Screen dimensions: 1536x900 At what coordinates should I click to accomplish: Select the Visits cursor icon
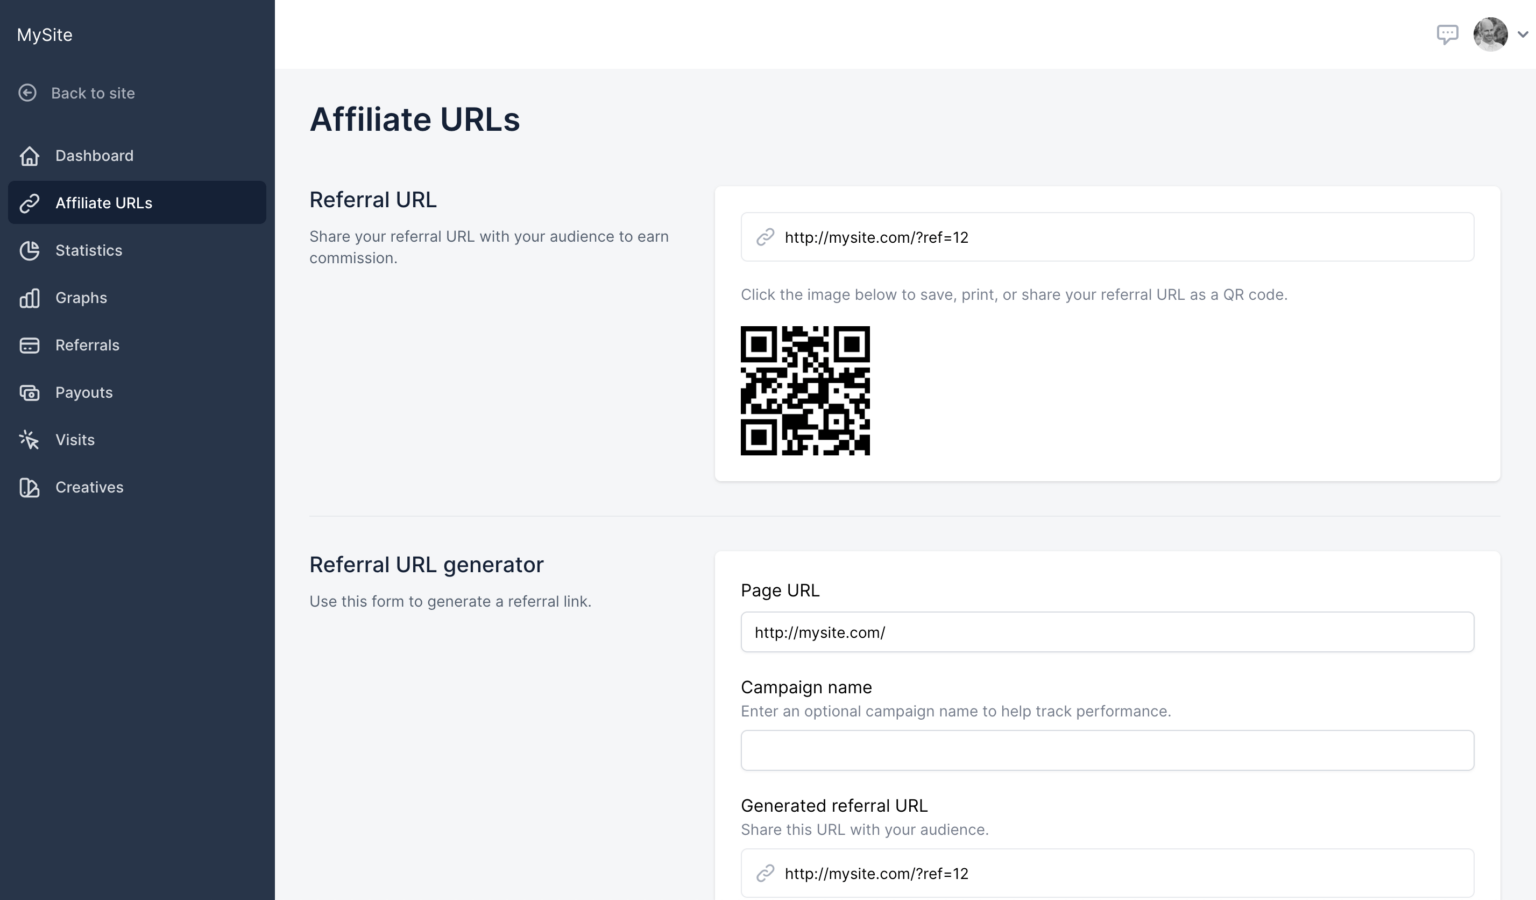[29, 439]
